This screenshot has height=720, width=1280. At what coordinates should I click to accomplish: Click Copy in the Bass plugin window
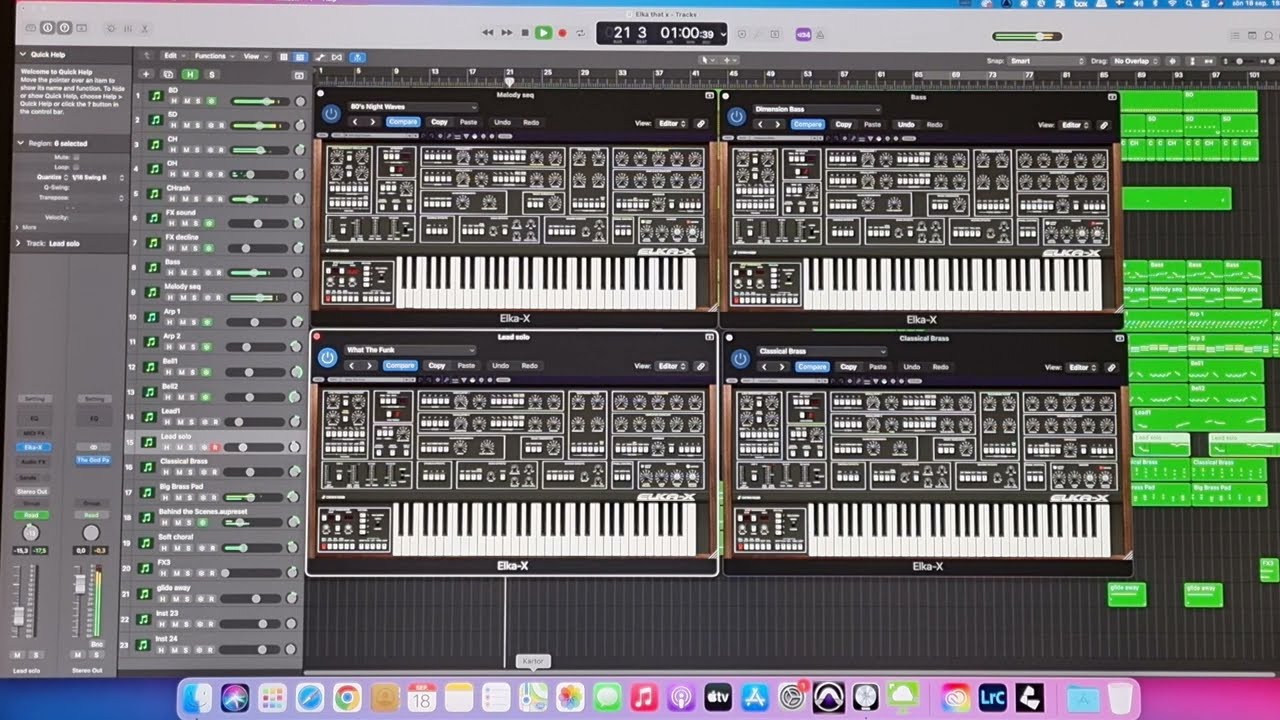pos(843,125)
